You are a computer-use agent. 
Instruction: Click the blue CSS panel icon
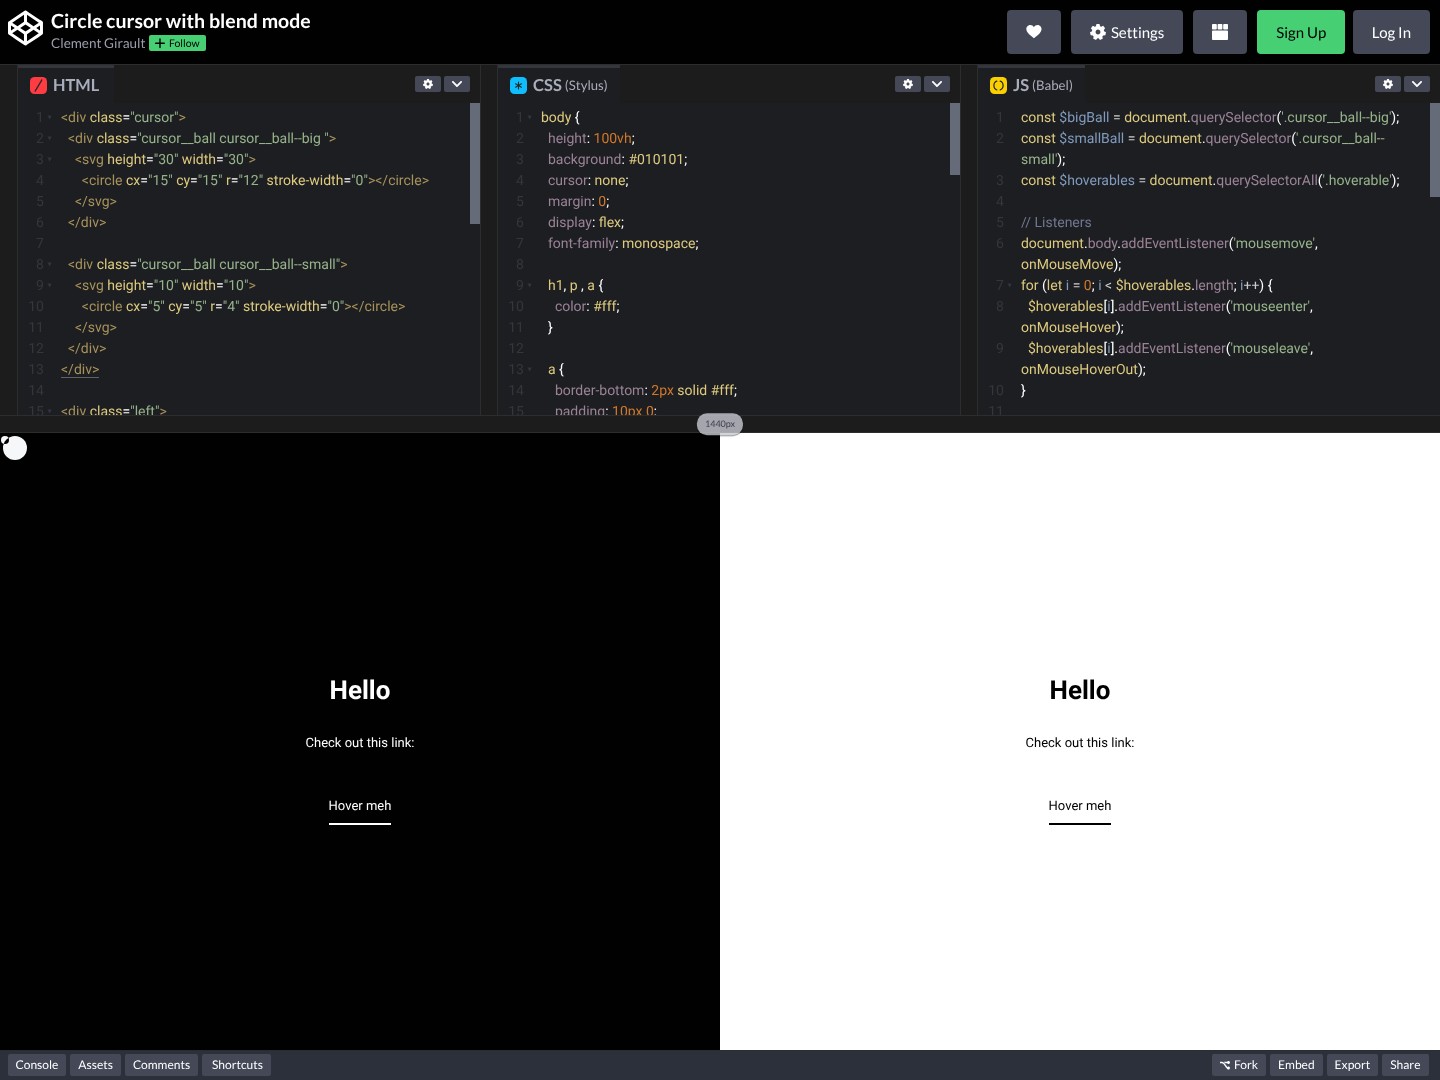click(518, 86)
